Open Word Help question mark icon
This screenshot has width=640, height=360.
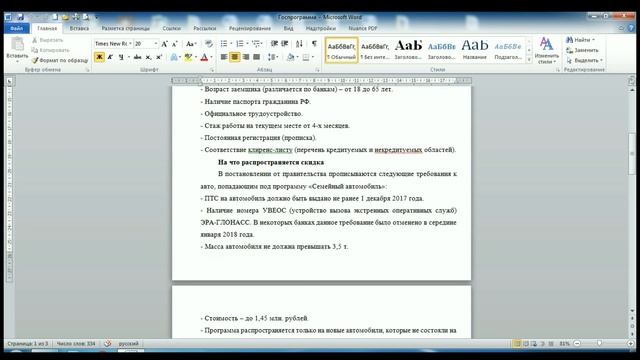[631, 28]
